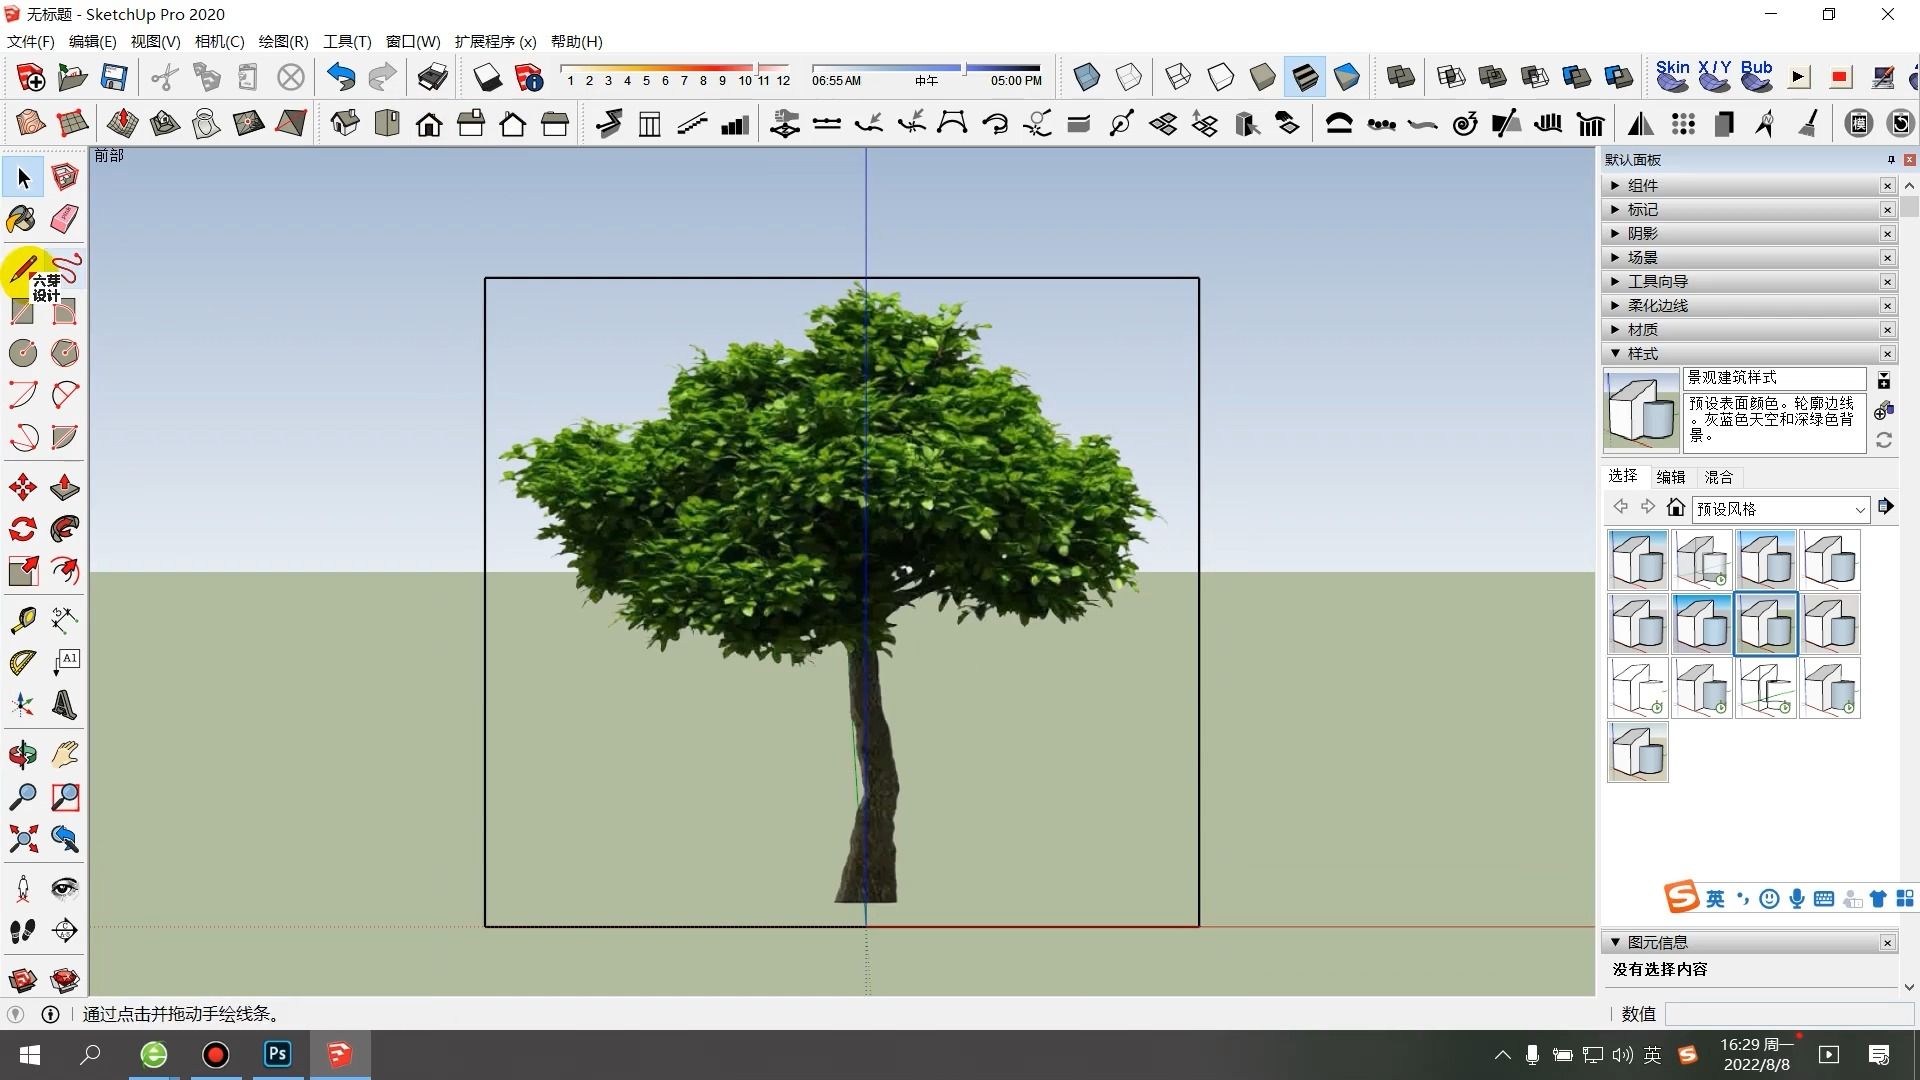1920x1080 pixels.
Task: Click the Undo arrow in toolbar
Action: [341, 77]
